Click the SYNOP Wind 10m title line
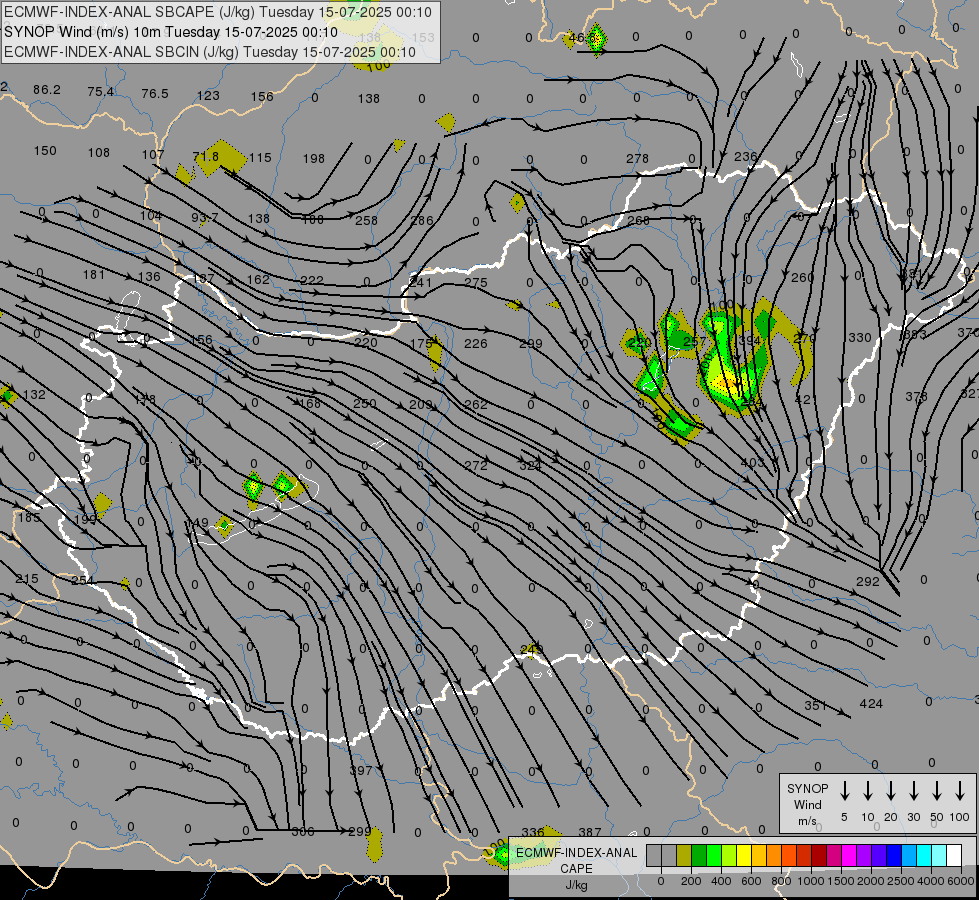 pos(171,32)
